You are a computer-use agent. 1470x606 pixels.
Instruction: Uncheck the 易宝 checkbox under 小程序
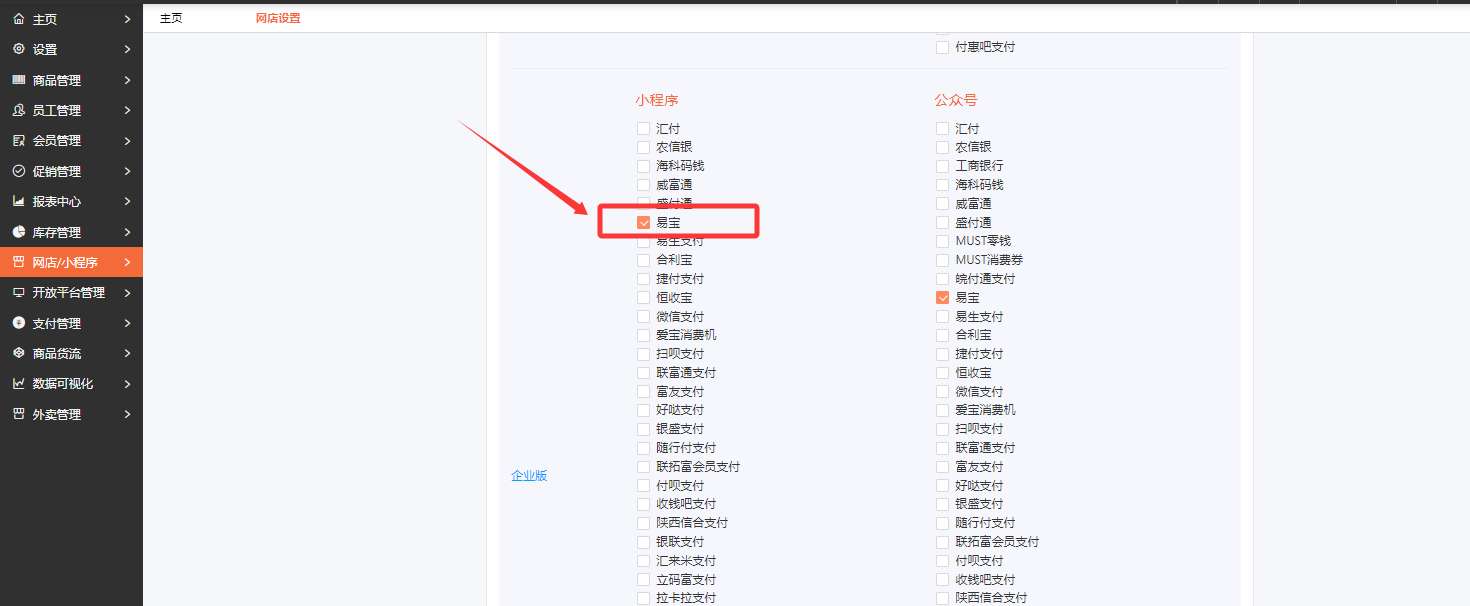tap(643, 222)
